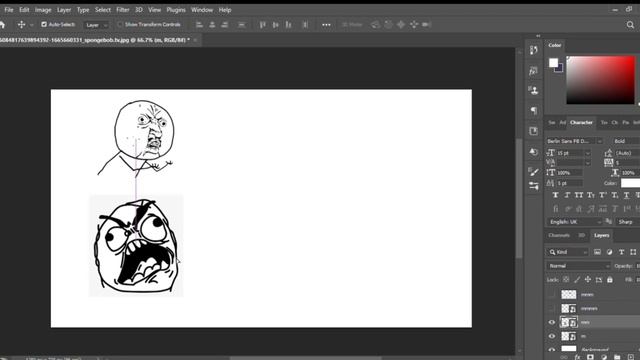Create new group folder icon
The height and width of the screenshot is (360, 640).
click(617, 357)
